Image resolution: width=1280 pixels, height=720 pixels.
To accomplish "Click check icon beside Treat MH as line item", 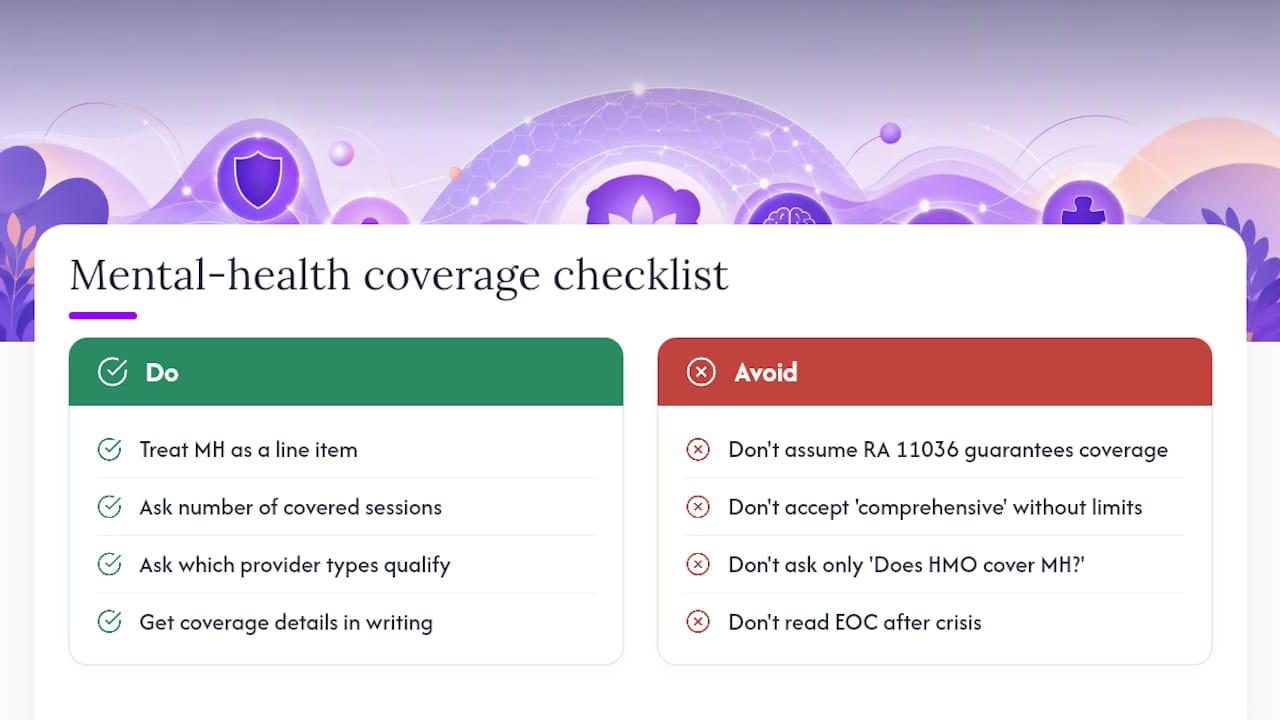I will click(x=109, y=450).
